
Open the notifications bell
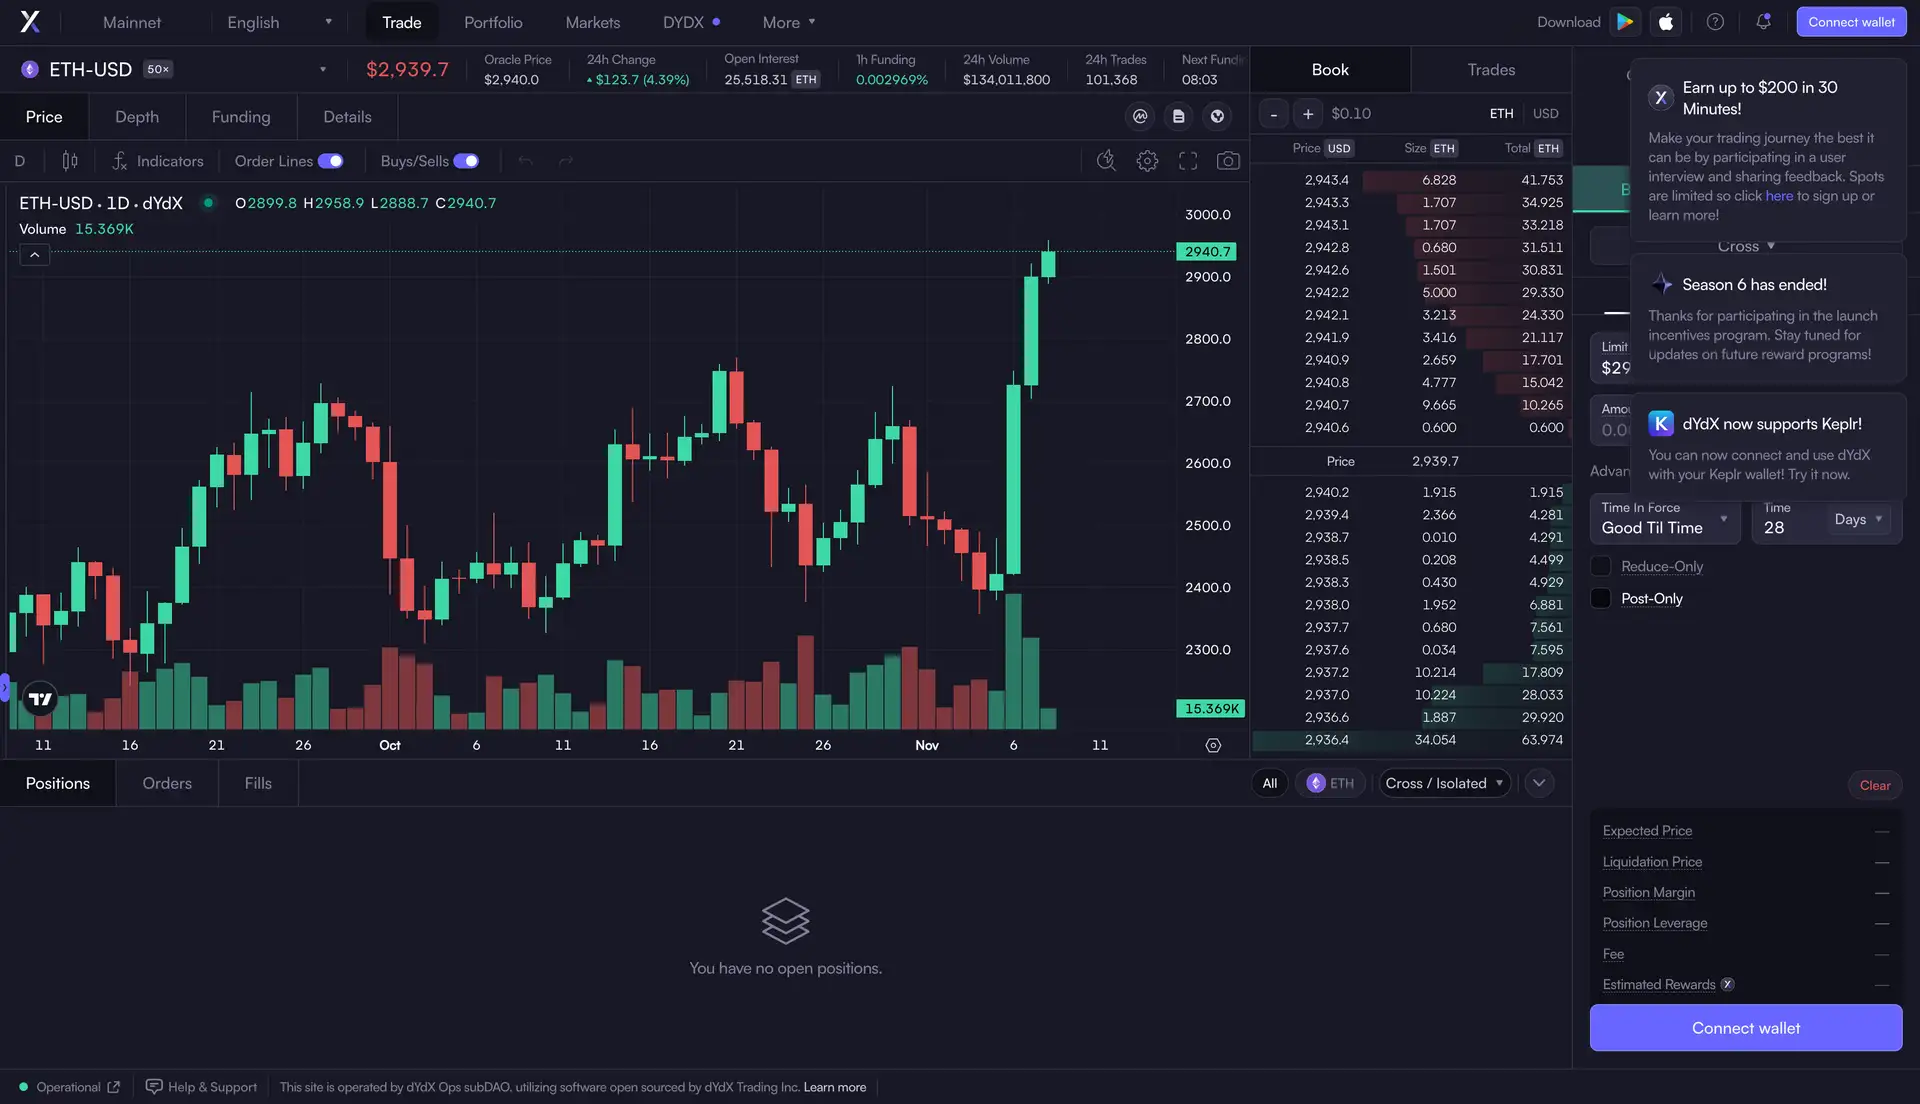point(1763,22)
